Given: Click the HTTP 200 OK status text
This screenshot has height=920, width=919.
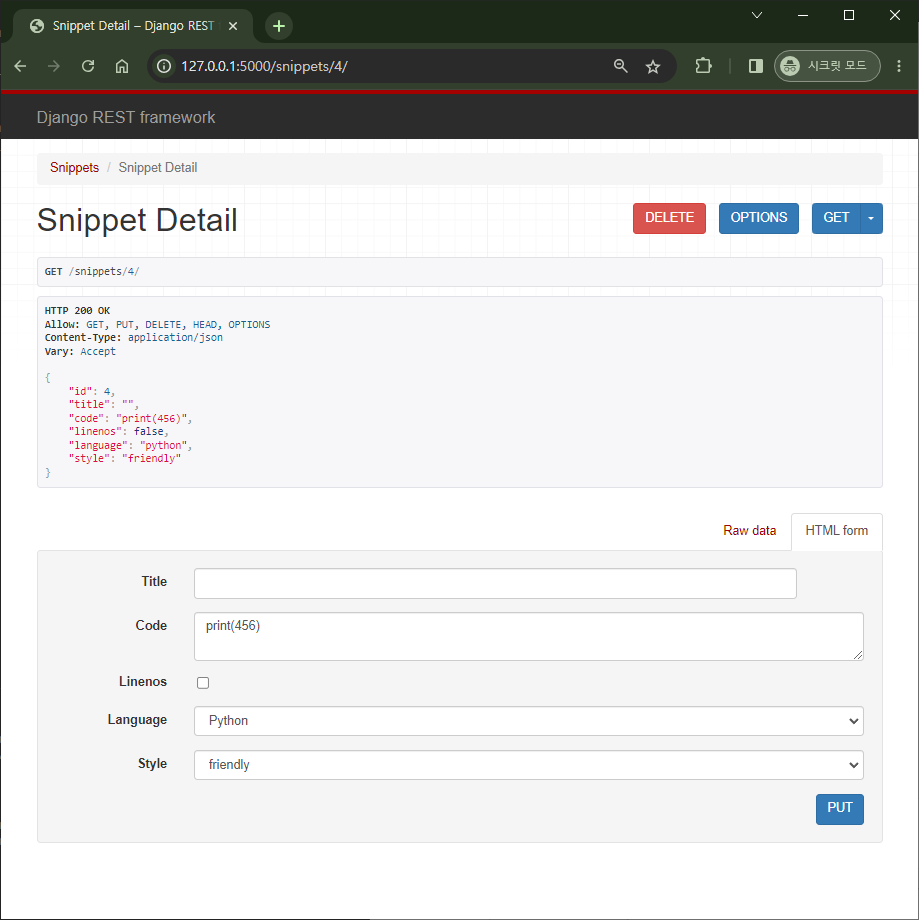Looking at the screenshot, I should pyautogui.click(x=77, y=310).
